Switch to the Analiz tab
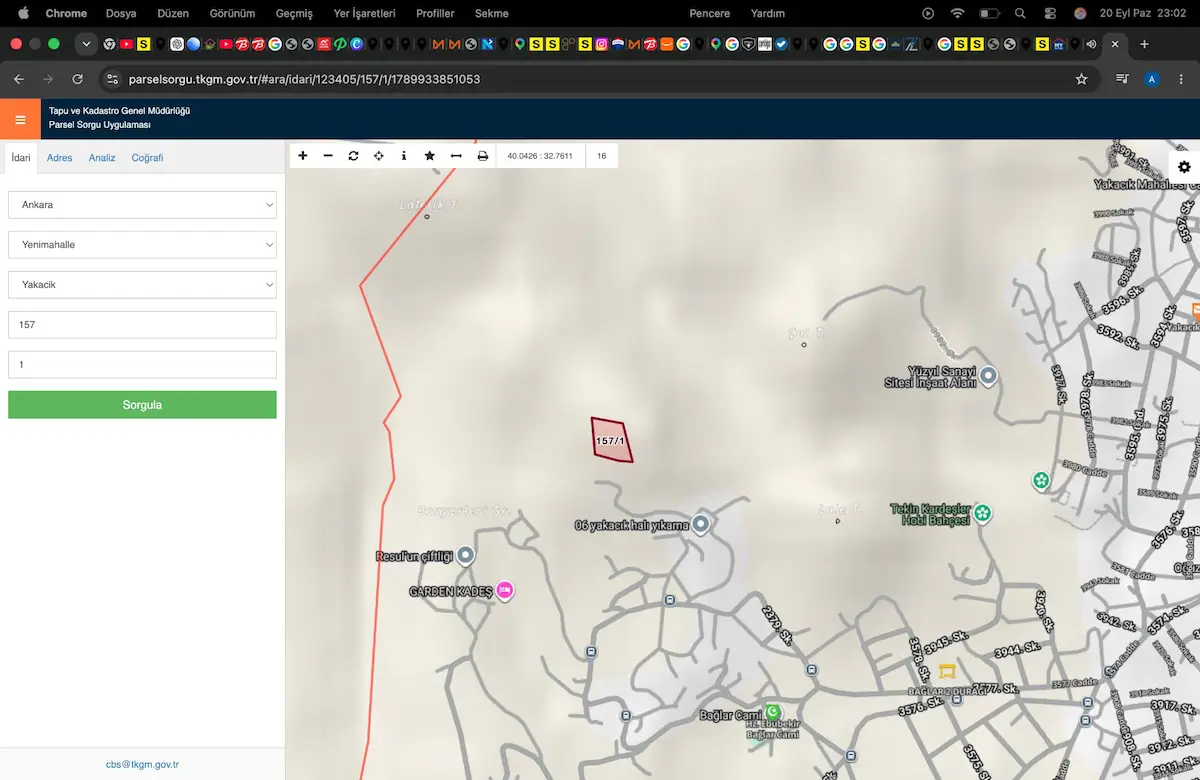 (102, 158)
